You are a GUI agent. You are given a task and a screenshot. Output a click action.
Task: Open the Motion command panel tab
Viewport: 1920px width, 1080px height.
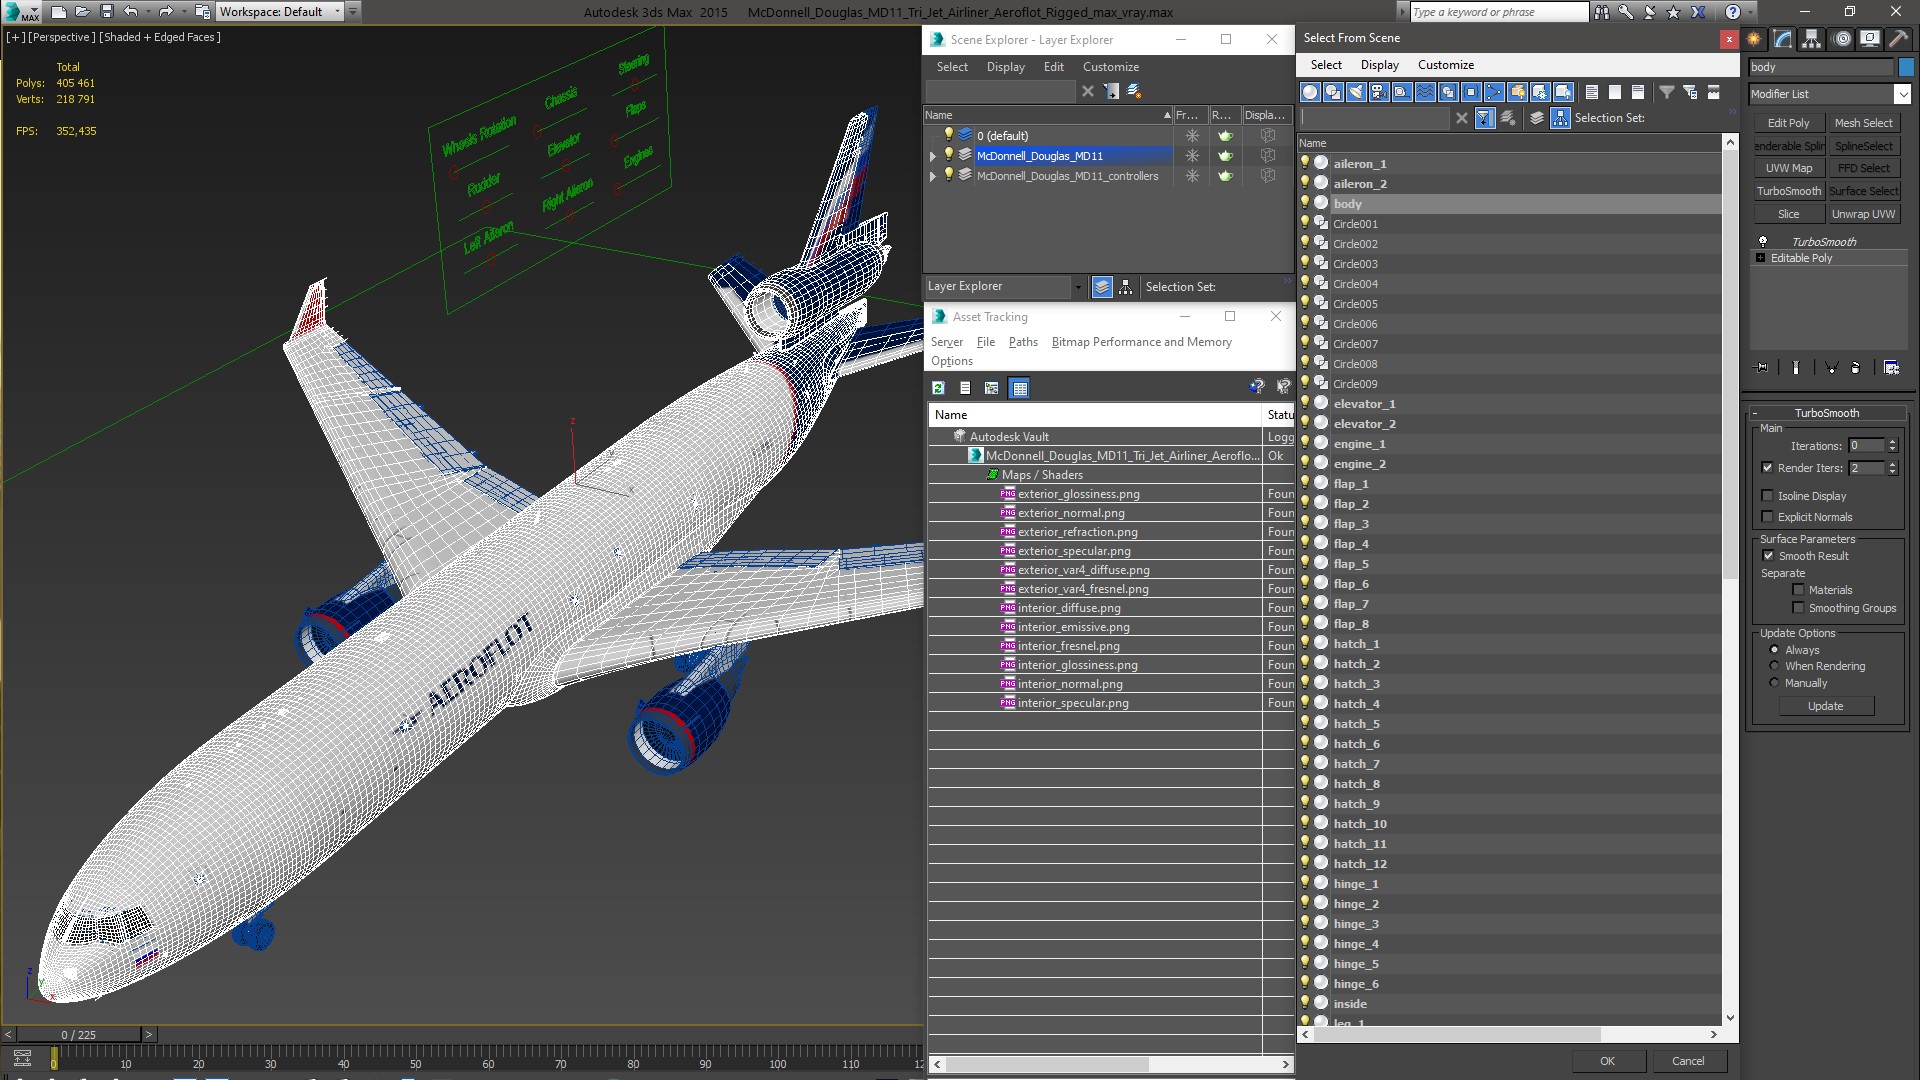(x=1842, y=39)
